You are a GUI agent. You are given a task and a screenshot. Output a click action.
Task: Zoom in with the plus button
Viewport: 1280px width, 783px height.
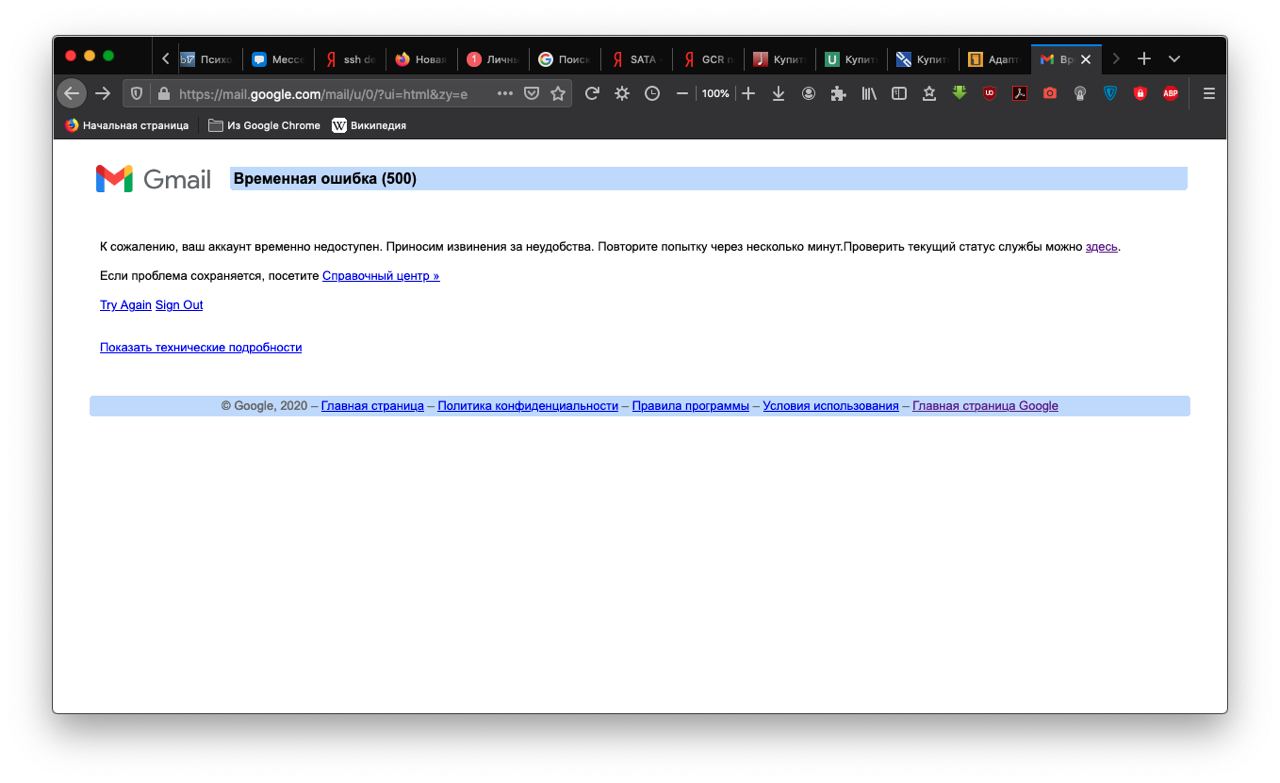[748, 93]
